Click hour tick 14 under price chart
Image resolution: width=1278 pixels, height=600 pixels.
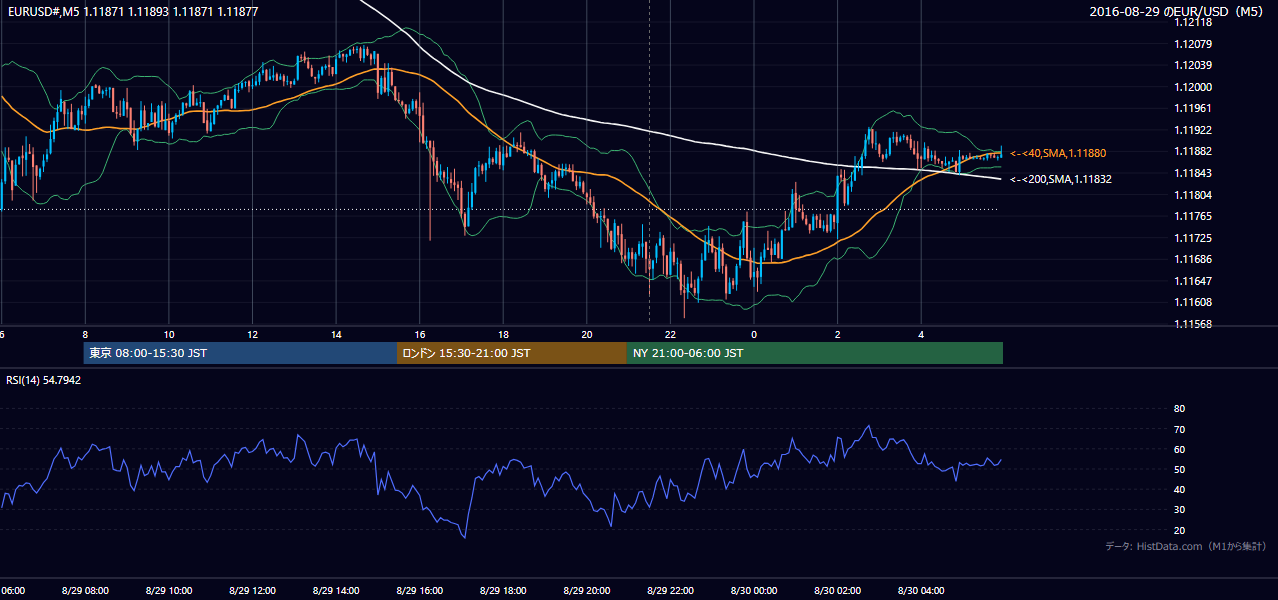click(336, 335)
